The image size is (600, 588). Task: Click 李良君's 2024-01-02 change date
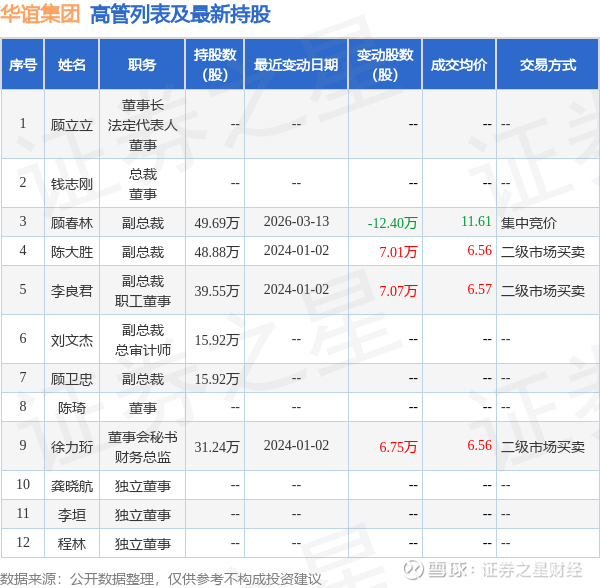[296, 290]
